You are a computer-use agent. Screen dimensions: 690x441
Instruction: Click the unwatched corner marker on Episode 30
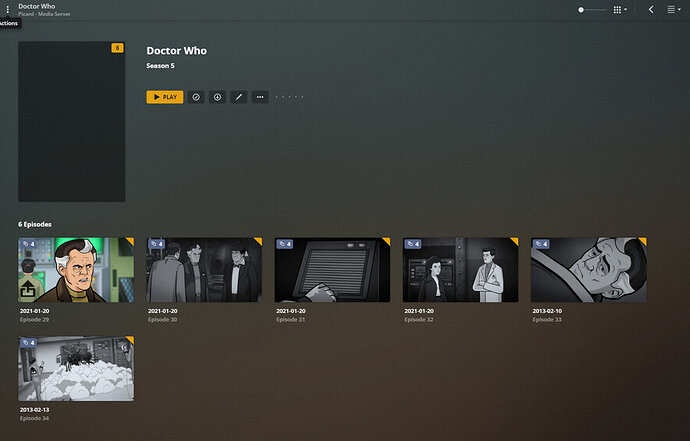(259, 241)
